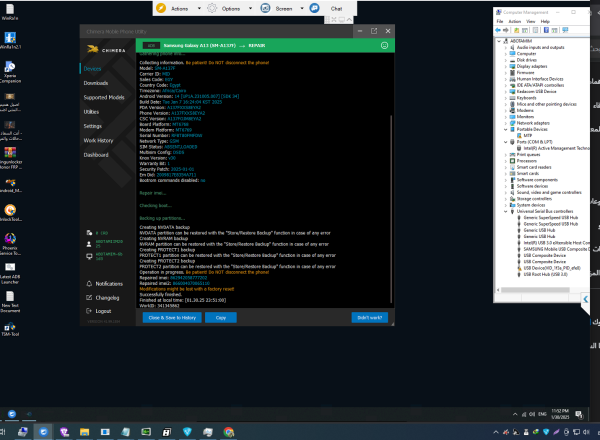Open File menu in Computer Management

tap(500, 21)
